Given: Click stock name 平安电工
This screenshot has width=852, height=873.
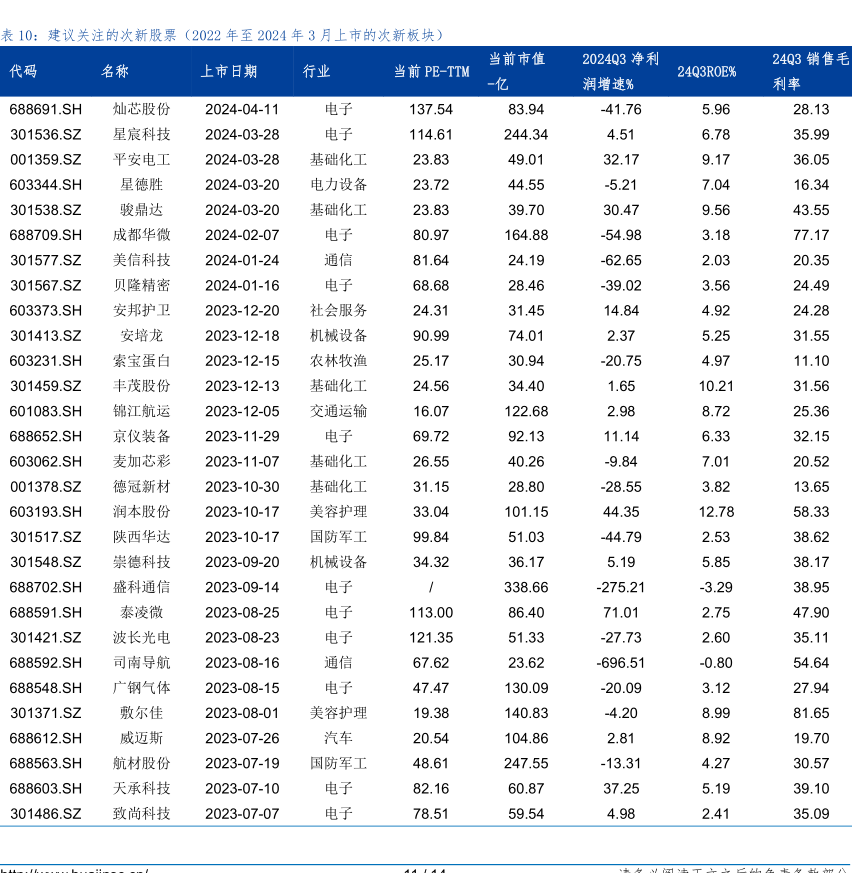Looking at the screenshot, I should pyautogui.click(x=141, y=160).
